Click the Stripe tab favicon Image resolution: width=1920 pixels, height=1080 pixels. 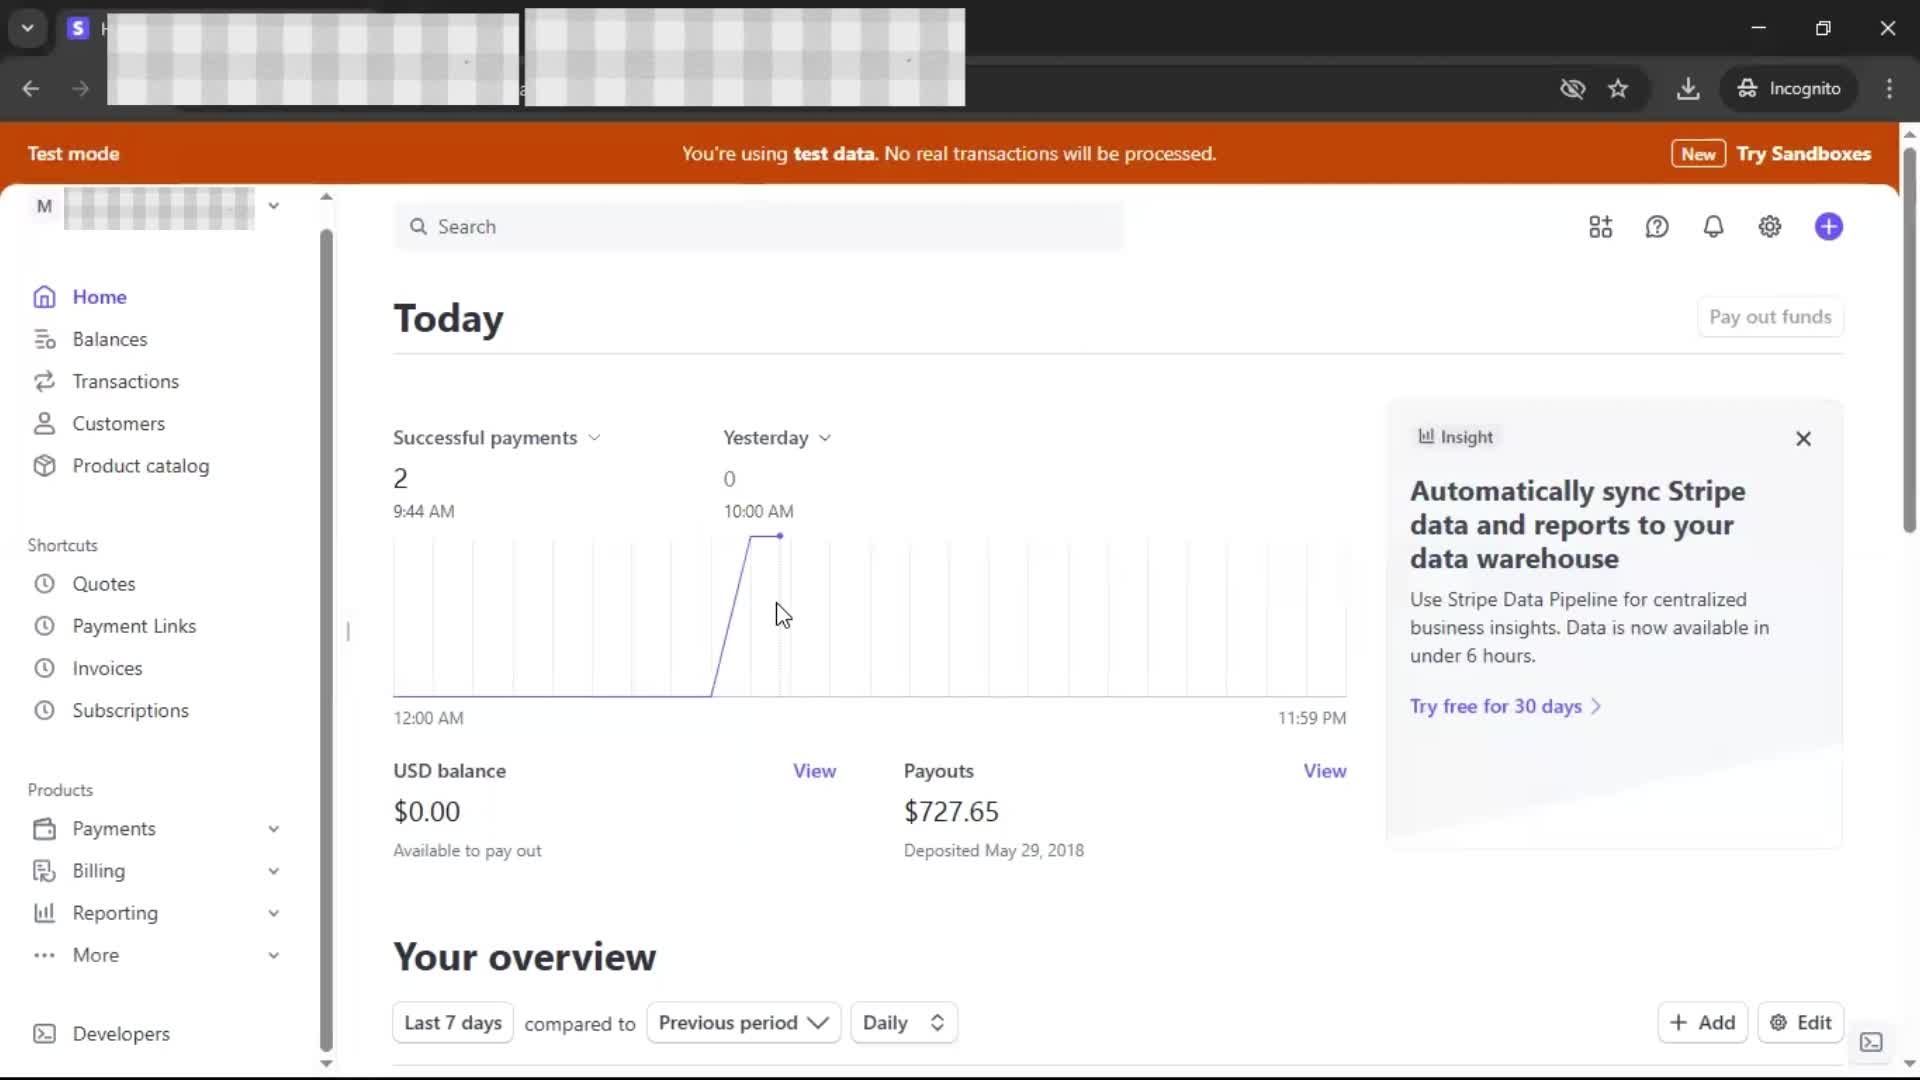pyautogui.click(x=78, y=29)
